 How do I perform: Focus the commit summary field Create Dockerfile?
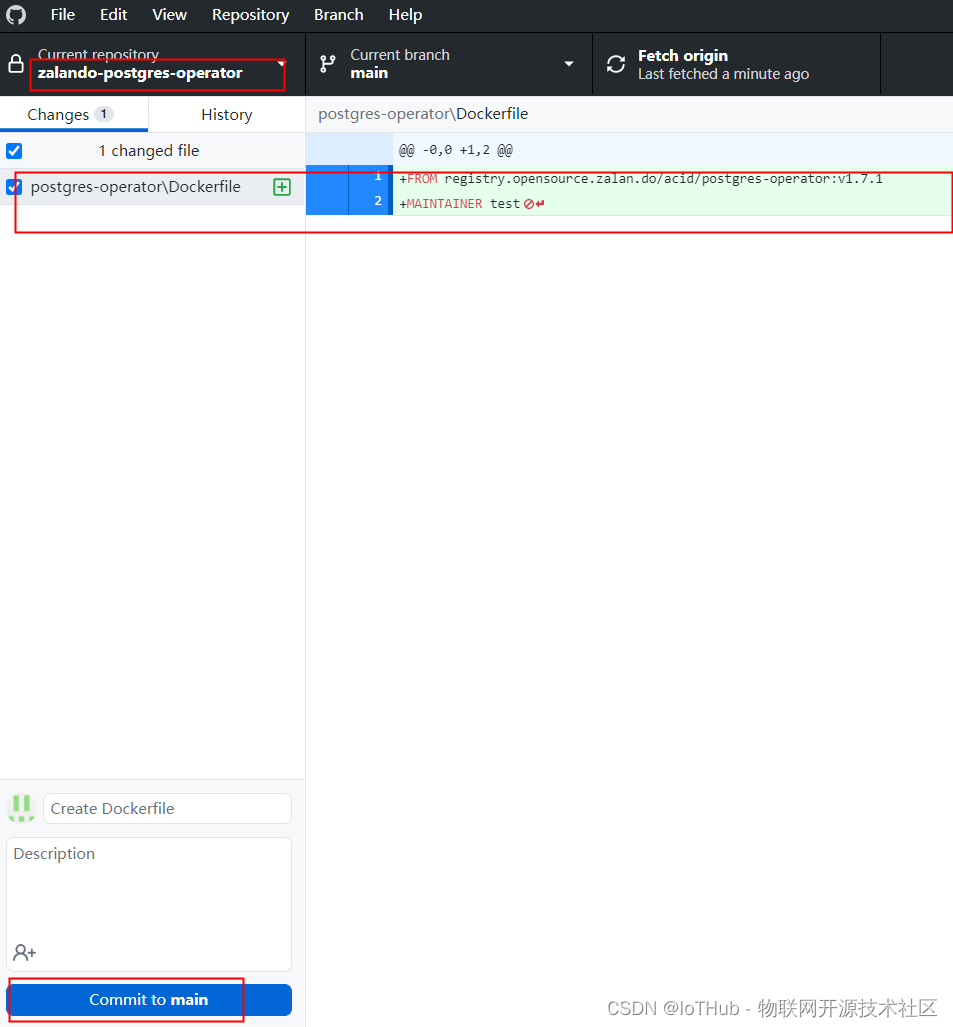click(x=167, y=808)
